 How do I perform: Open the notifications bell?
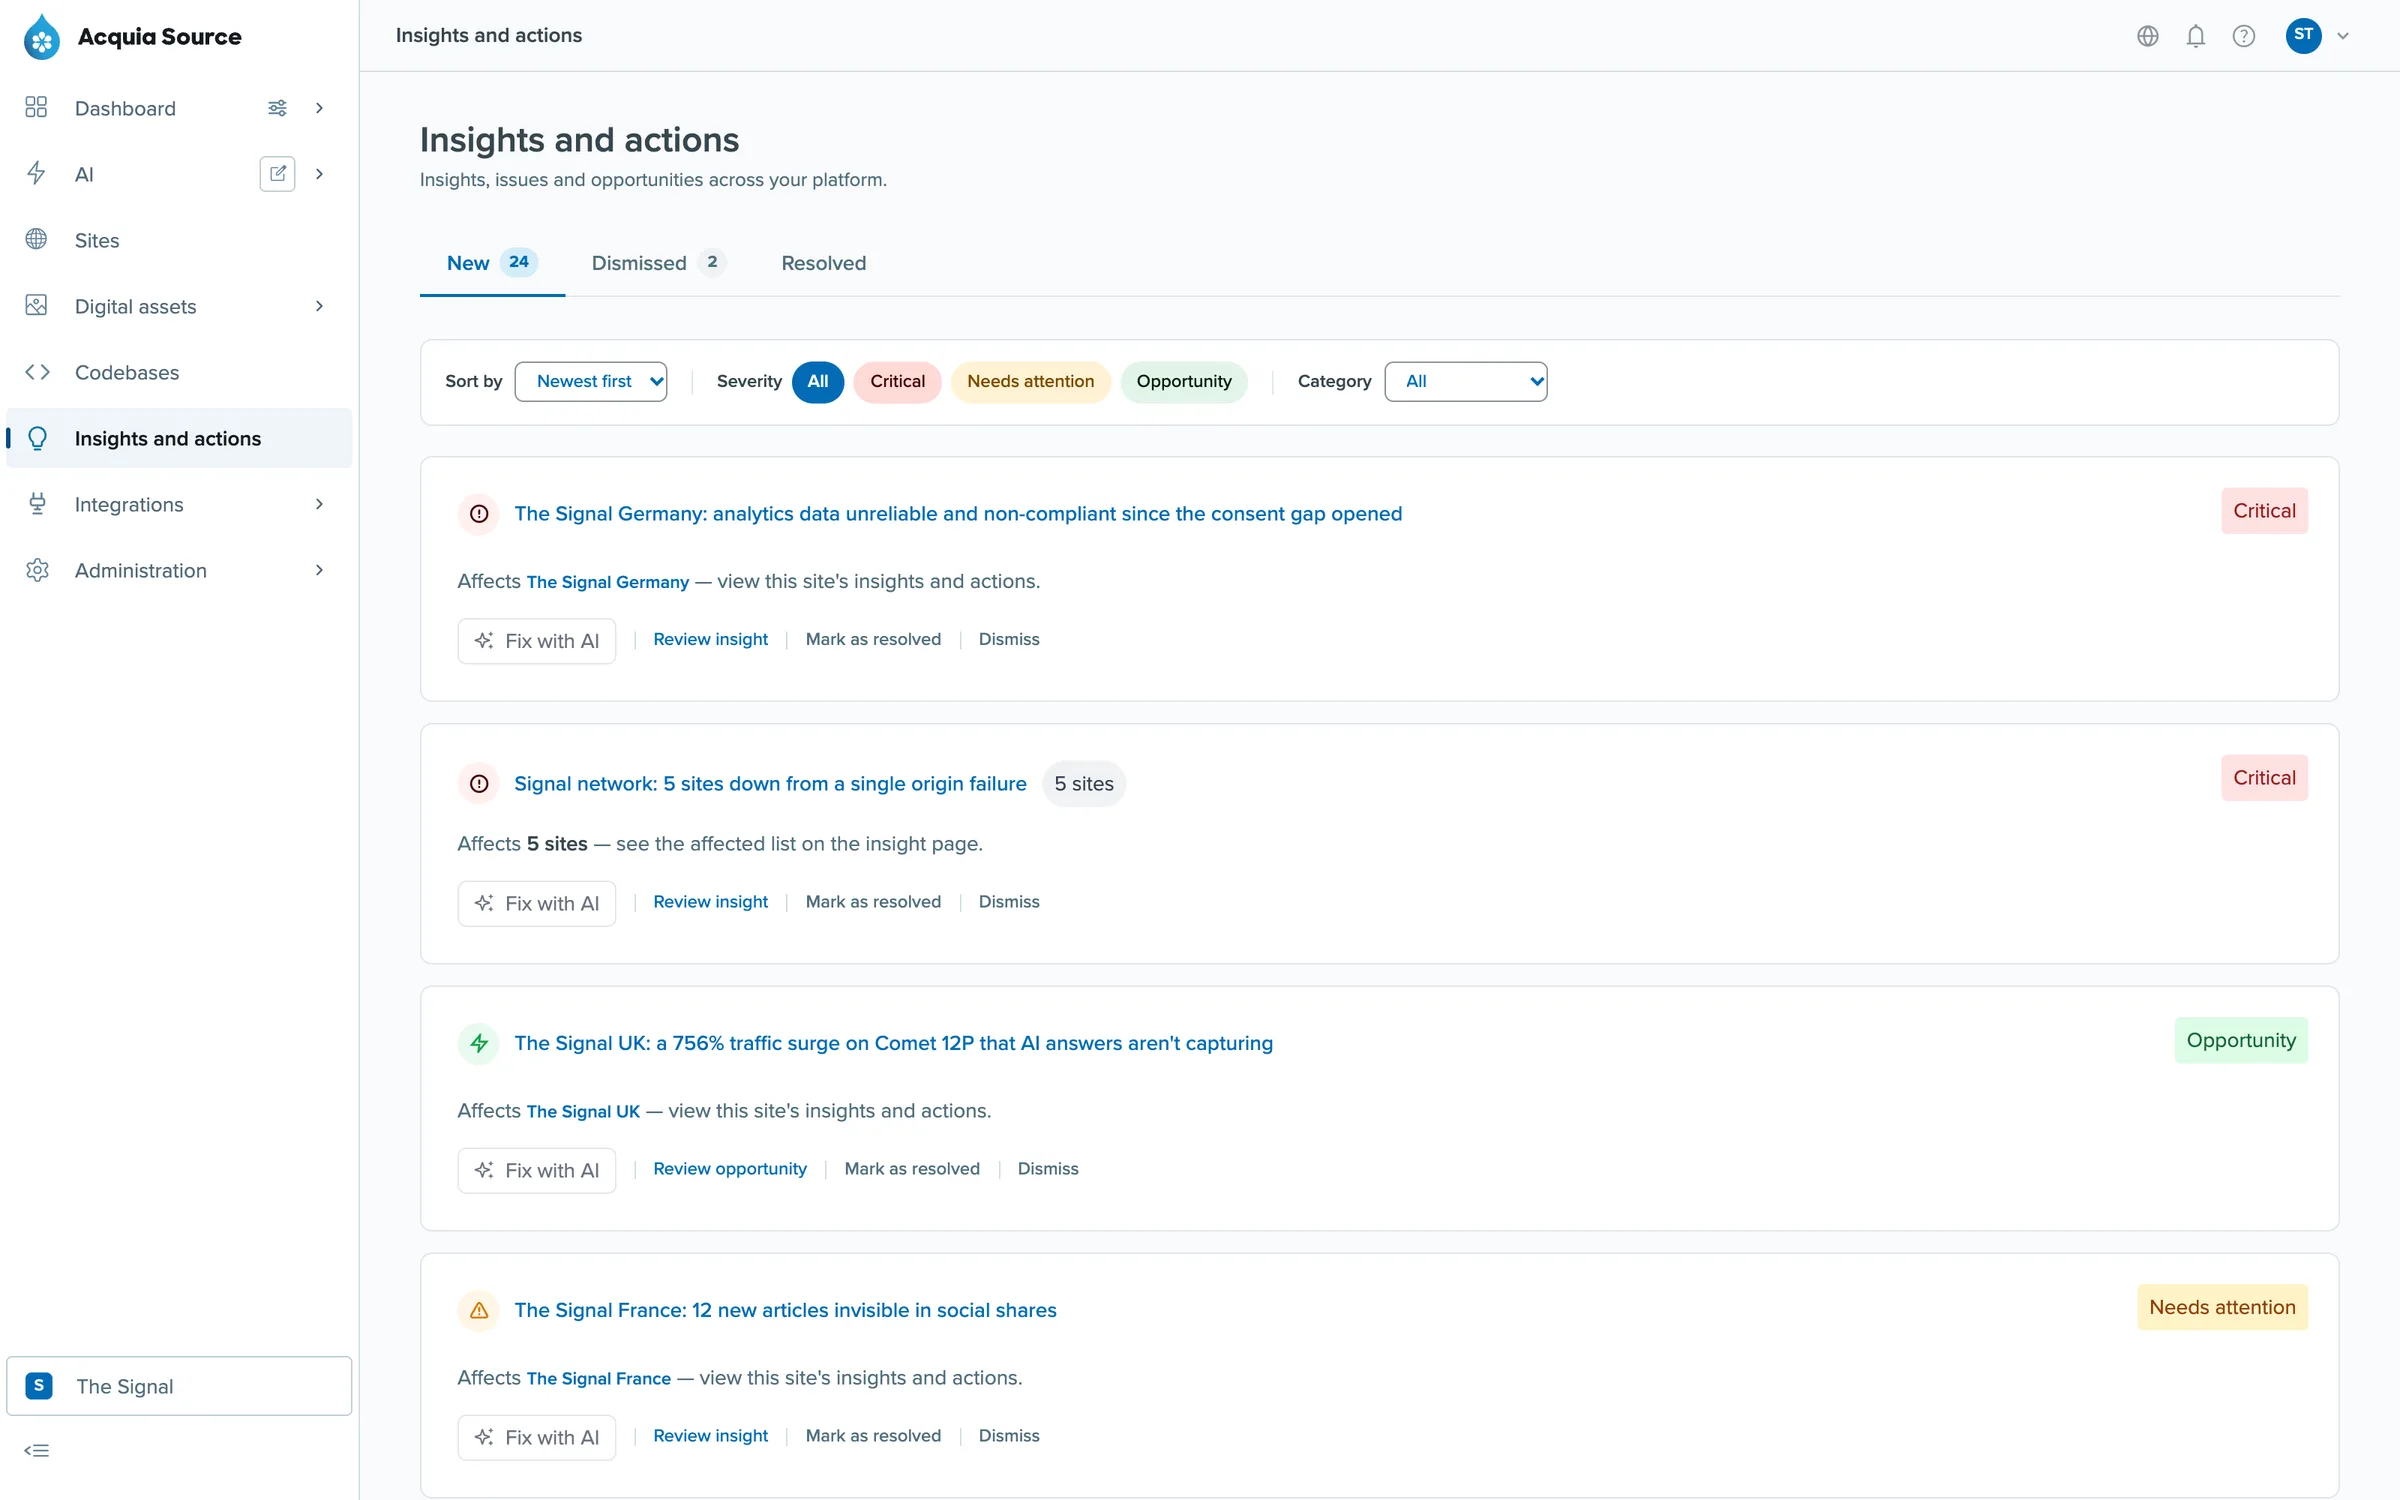coord(2196,36)
